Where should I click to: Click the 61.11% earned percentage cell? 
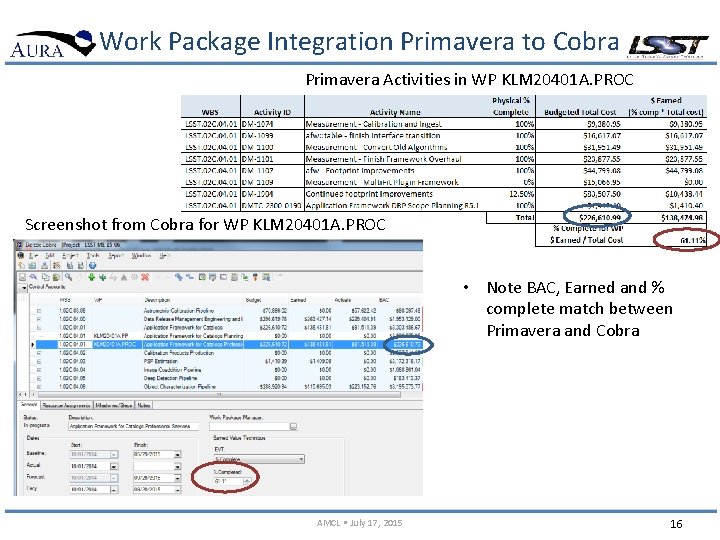[692, 240]
